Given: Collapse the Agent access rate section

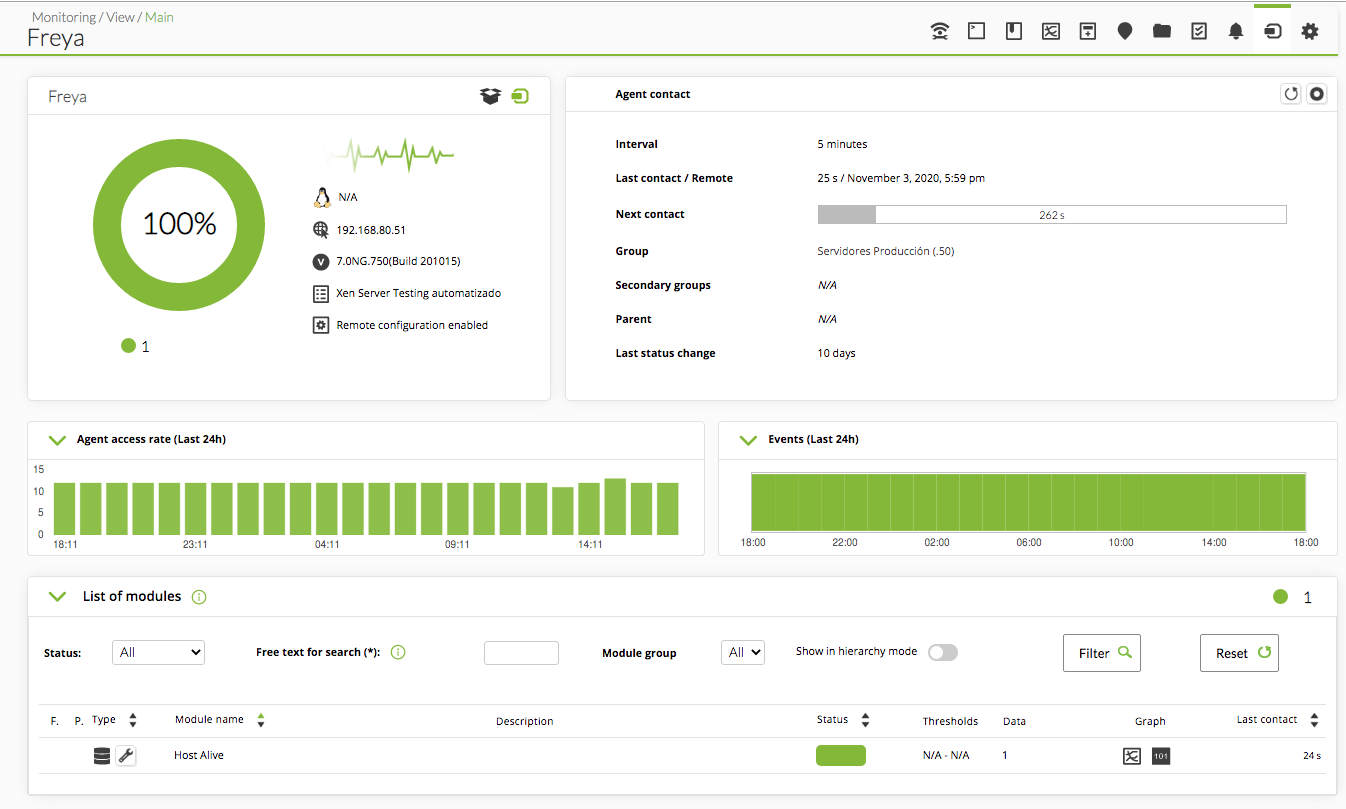Looking at the screenshot, I should pyautogui.click(x=58, y=440).
